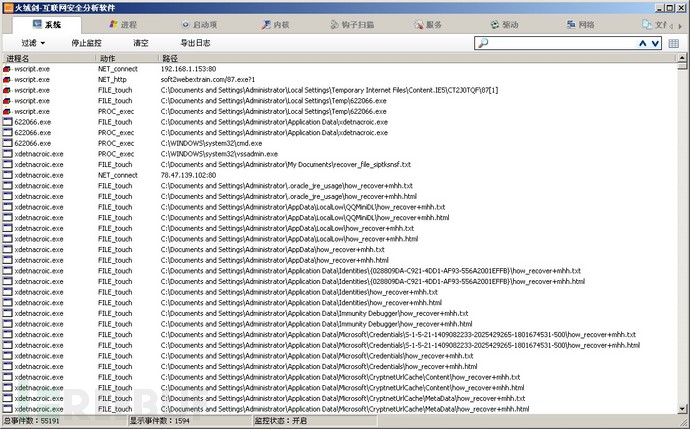This screenshot has height=429, width=690.
Task: Click the network icon beside 网络
Action: (571, 24)
